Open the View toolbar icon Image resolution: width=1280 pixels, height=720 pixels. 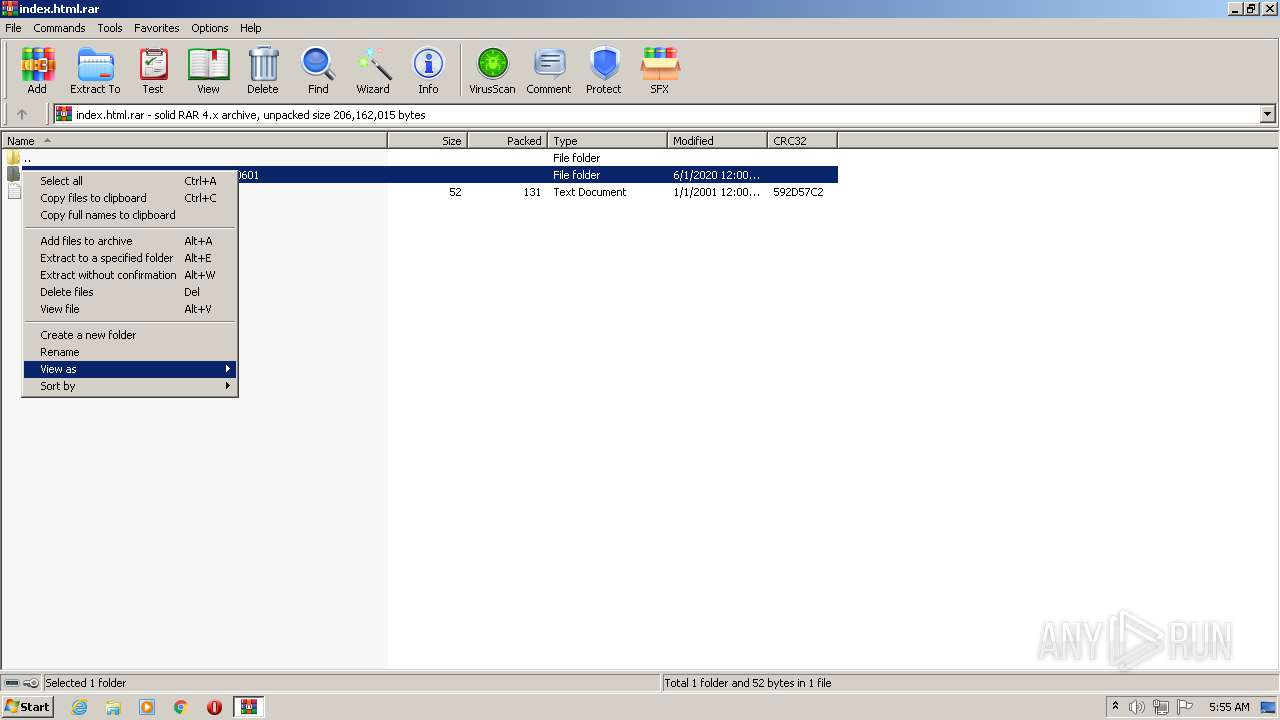tap(208, 71)
